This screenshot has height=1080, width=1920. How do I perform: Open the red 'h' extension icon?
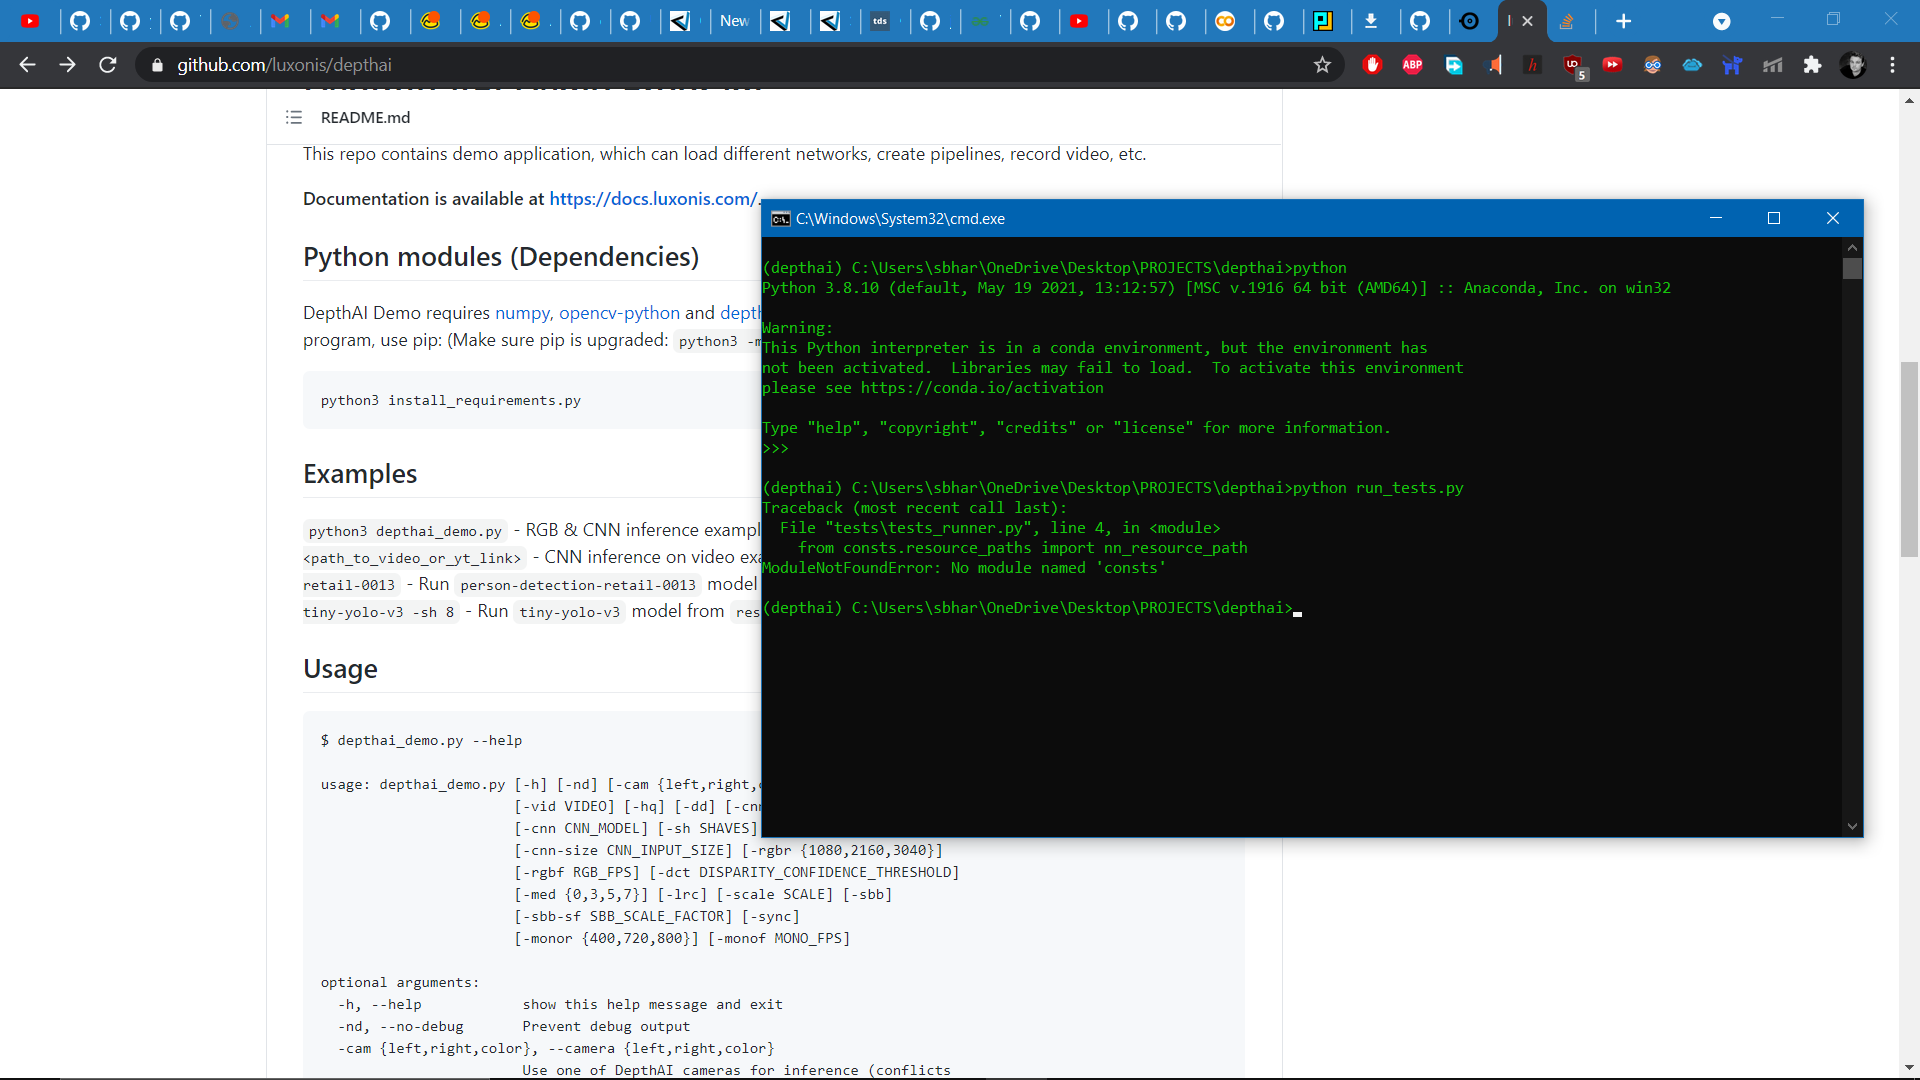1532,65
